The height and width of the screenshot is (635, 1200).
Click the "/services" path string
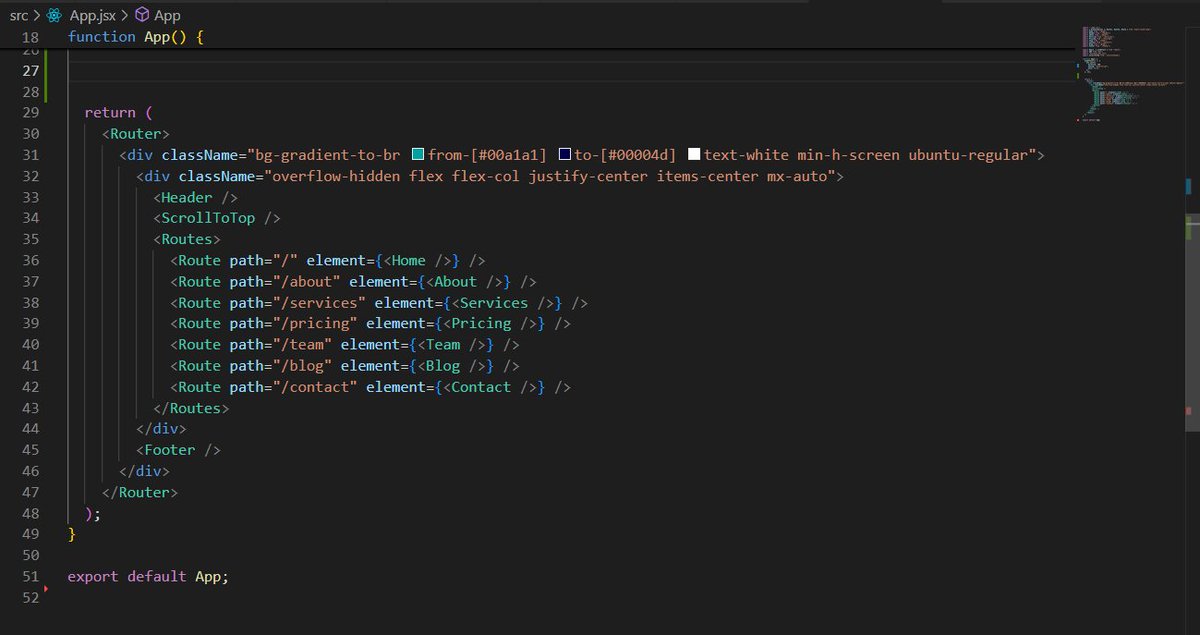[319, 302]
